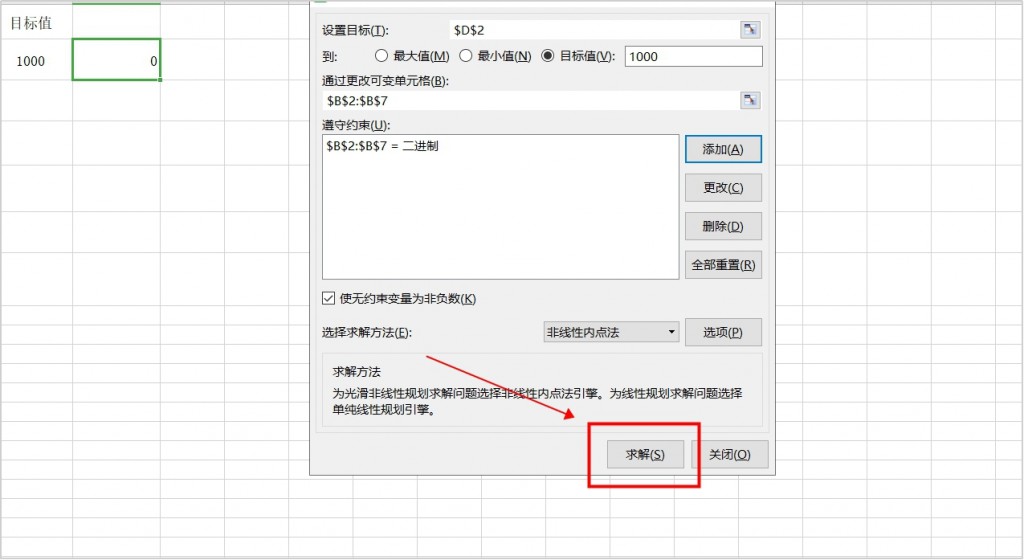Select spreadsheet cell containing 1000
1024x560 pixels.
click(37, 61)
